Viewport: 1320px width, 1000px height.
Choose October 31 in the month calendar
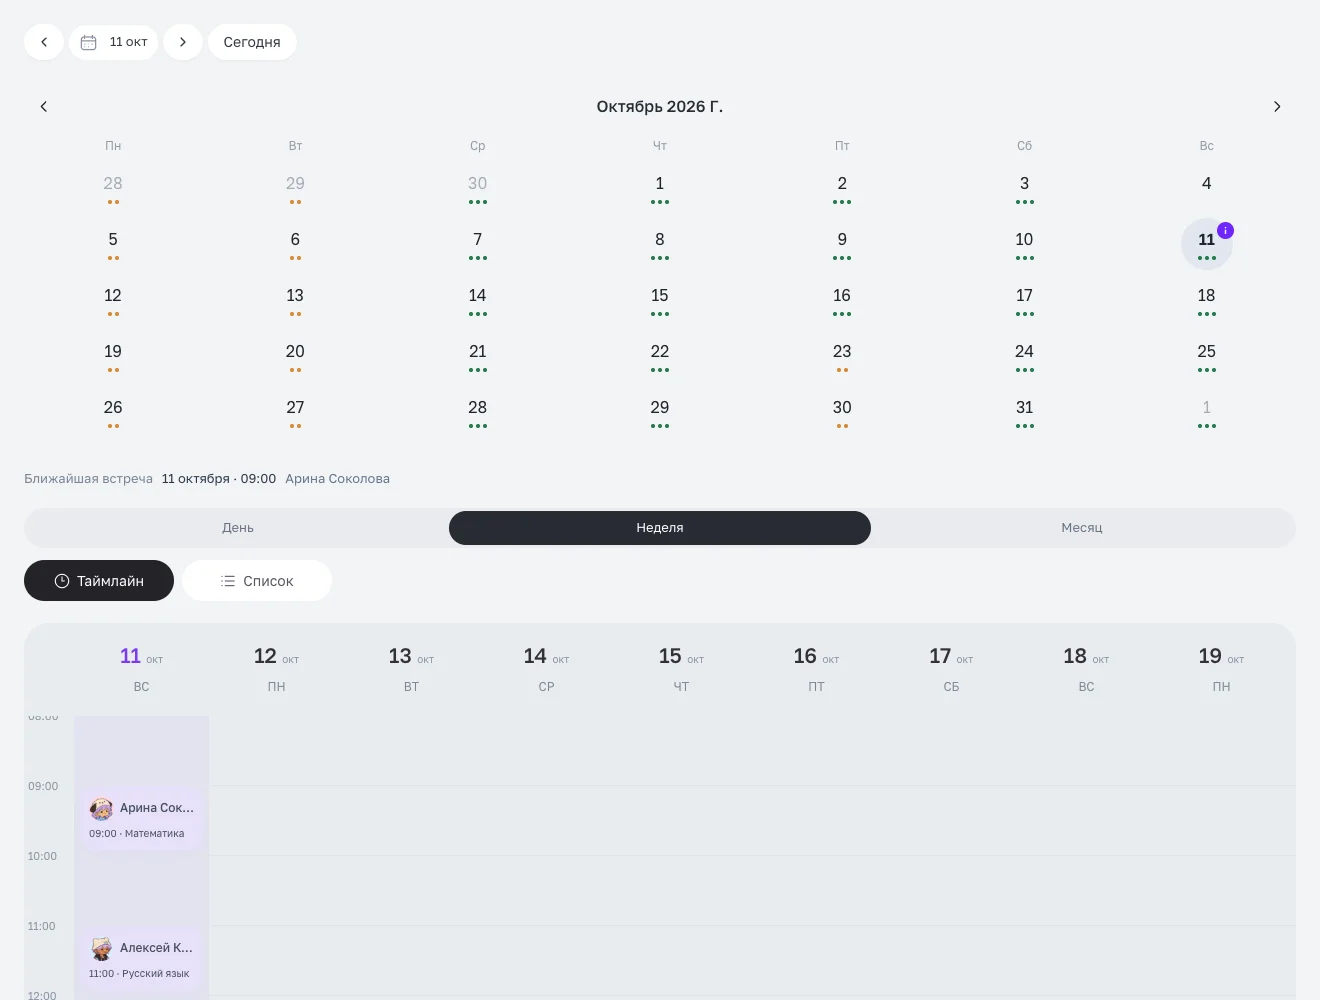click(x=1024, y=412)
